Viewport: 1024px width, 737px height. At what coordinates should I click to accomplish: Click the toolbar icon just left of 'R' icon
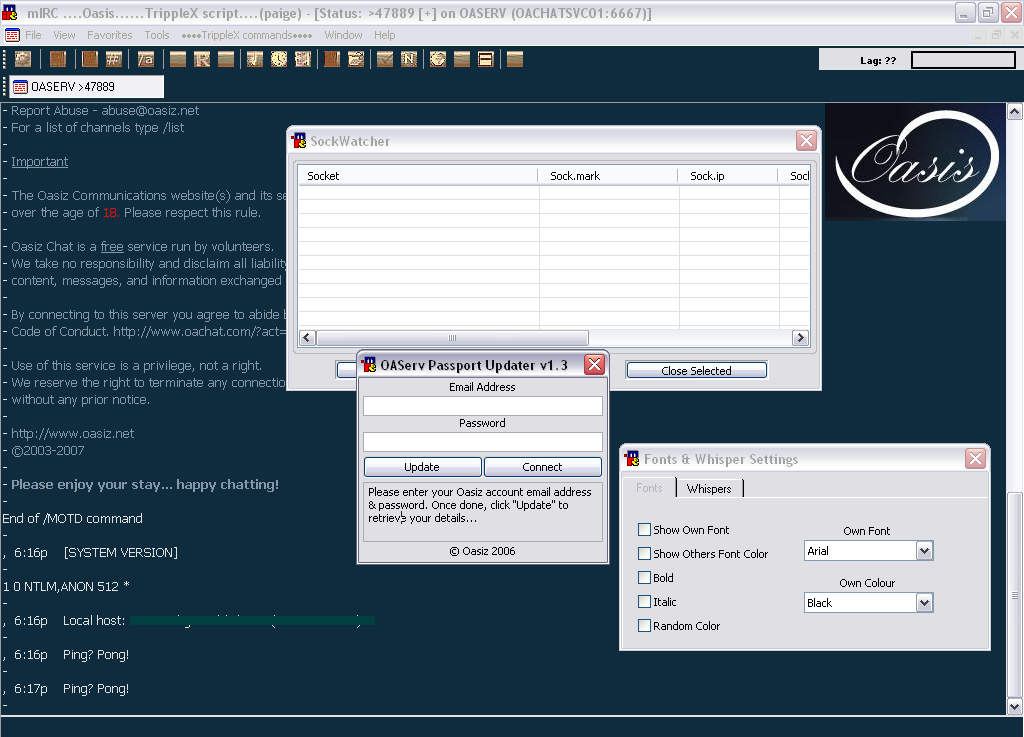click(178, 59)
